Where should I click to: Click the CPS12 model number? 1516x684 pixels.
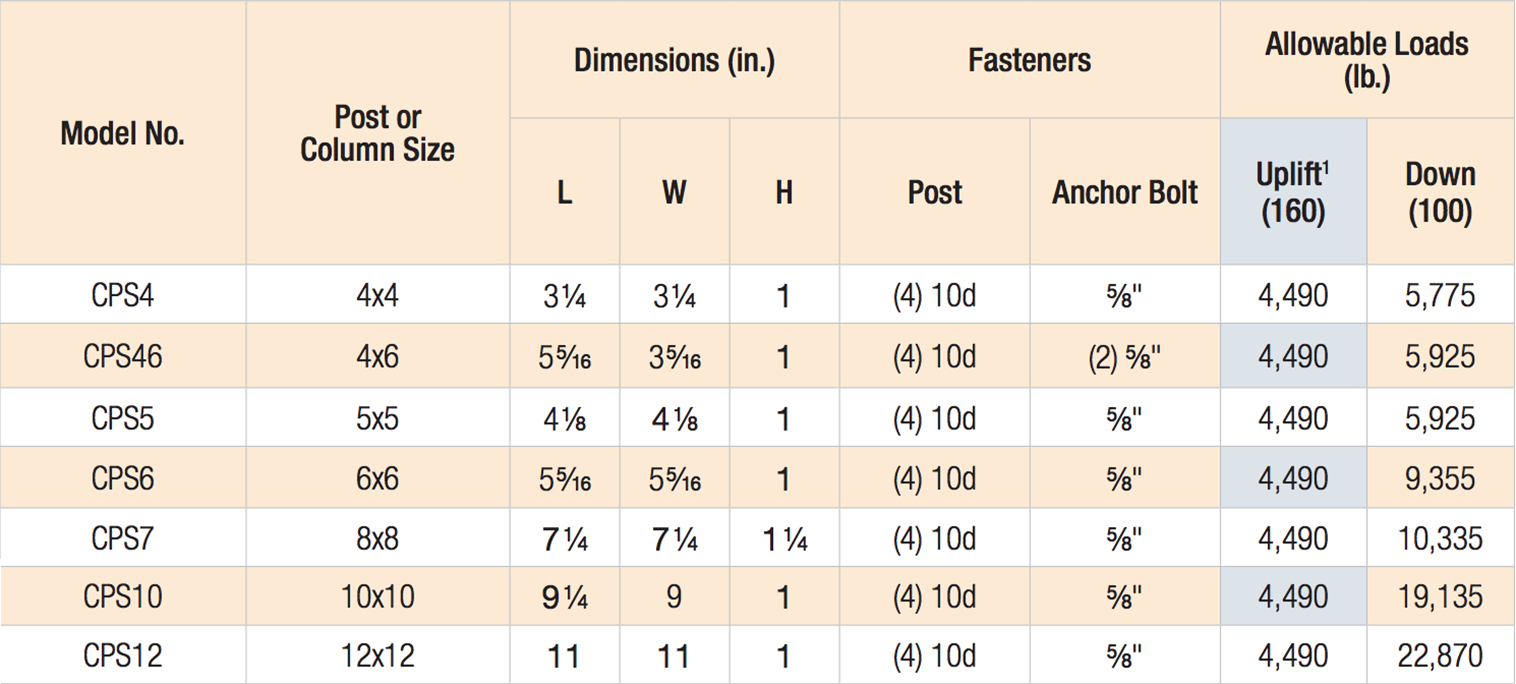(x=123, y=656)
